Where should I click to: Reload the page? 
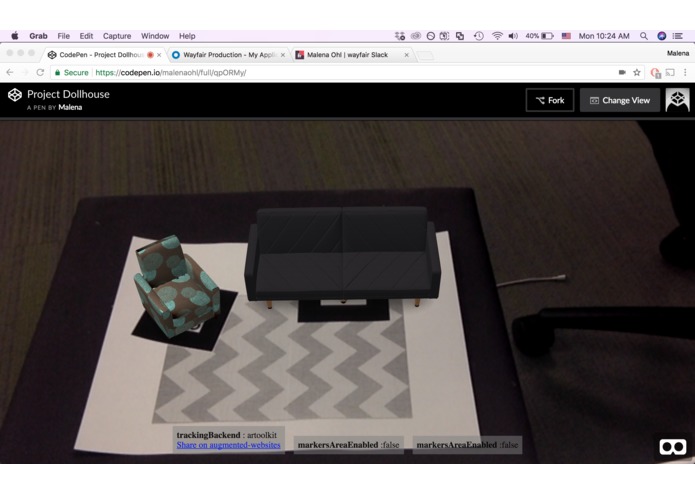coord(40,72)
